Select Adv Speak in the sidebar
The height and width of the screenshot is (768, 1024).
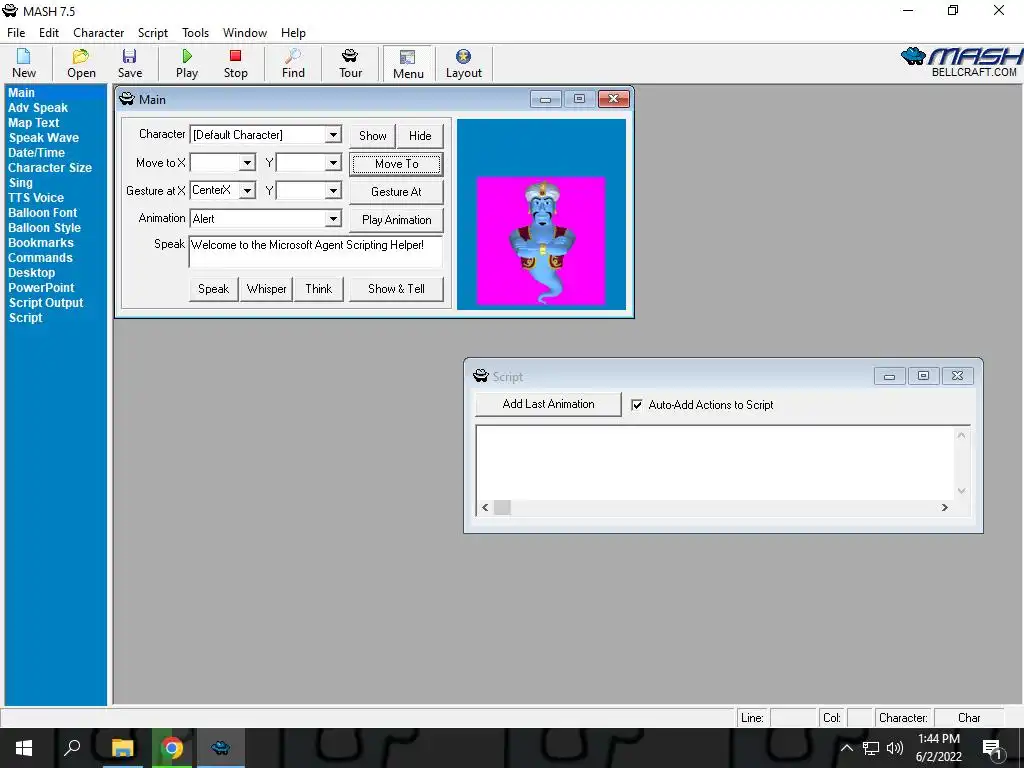click(x=38, y=108)
